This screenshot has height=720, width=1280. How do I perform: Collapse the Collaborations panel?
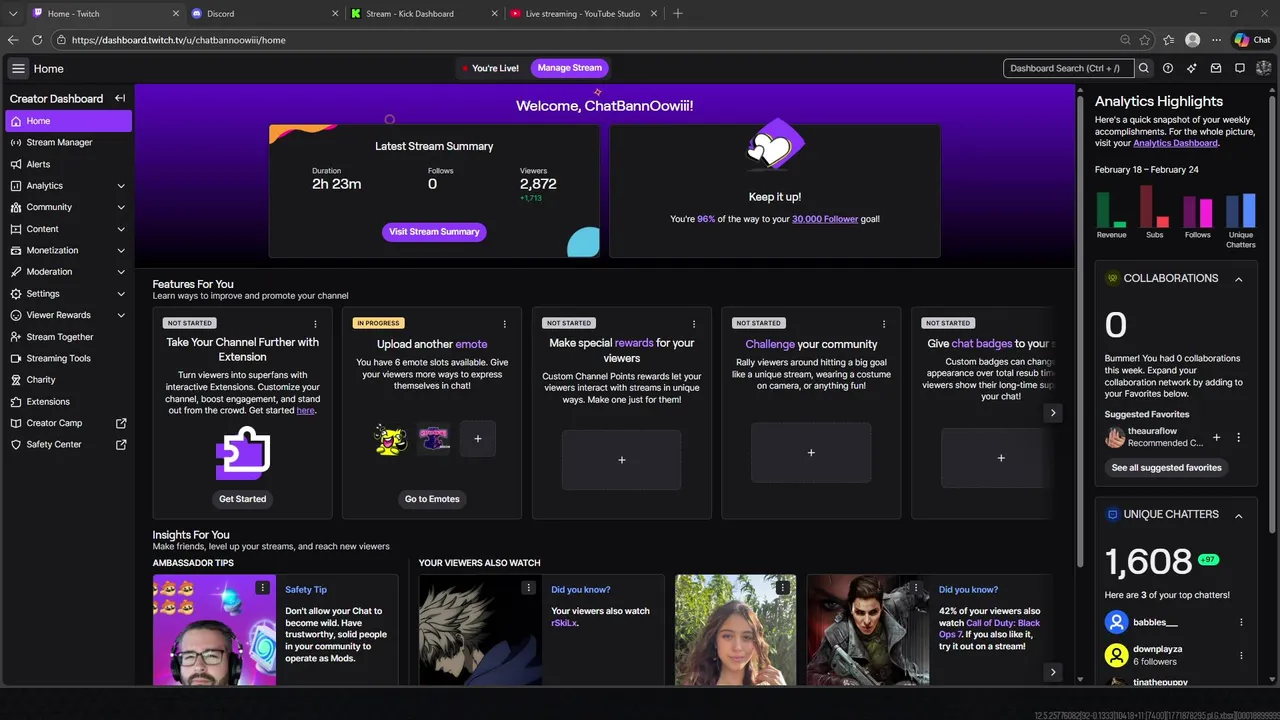(x=1238, y=279)
